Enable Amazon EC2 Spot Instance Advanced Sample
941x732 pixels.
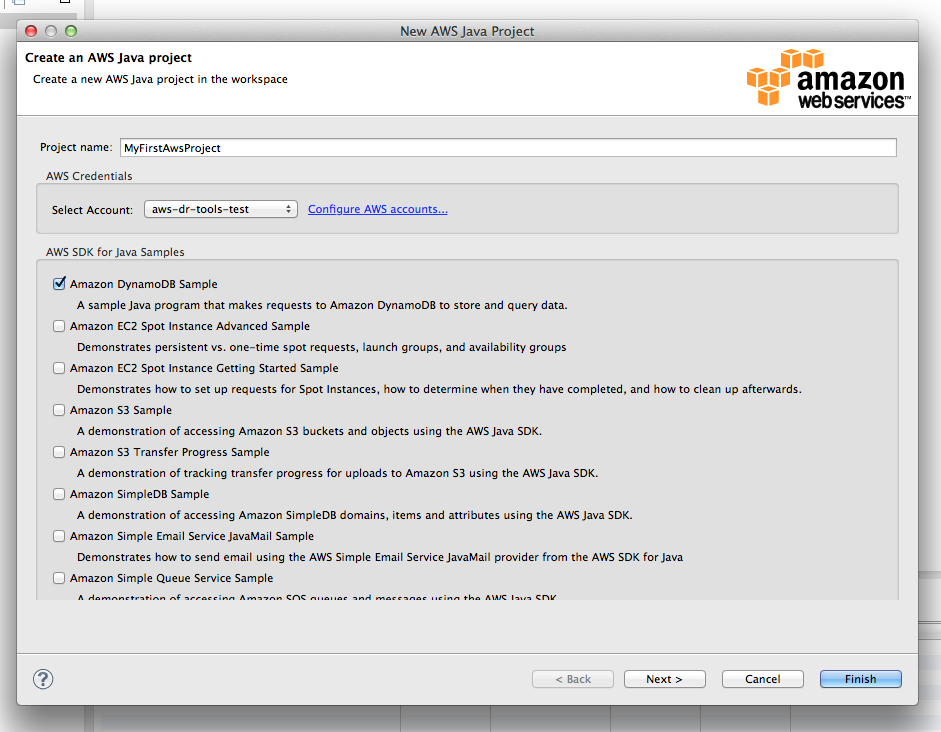pyautogui.click(x=59, y=326)
